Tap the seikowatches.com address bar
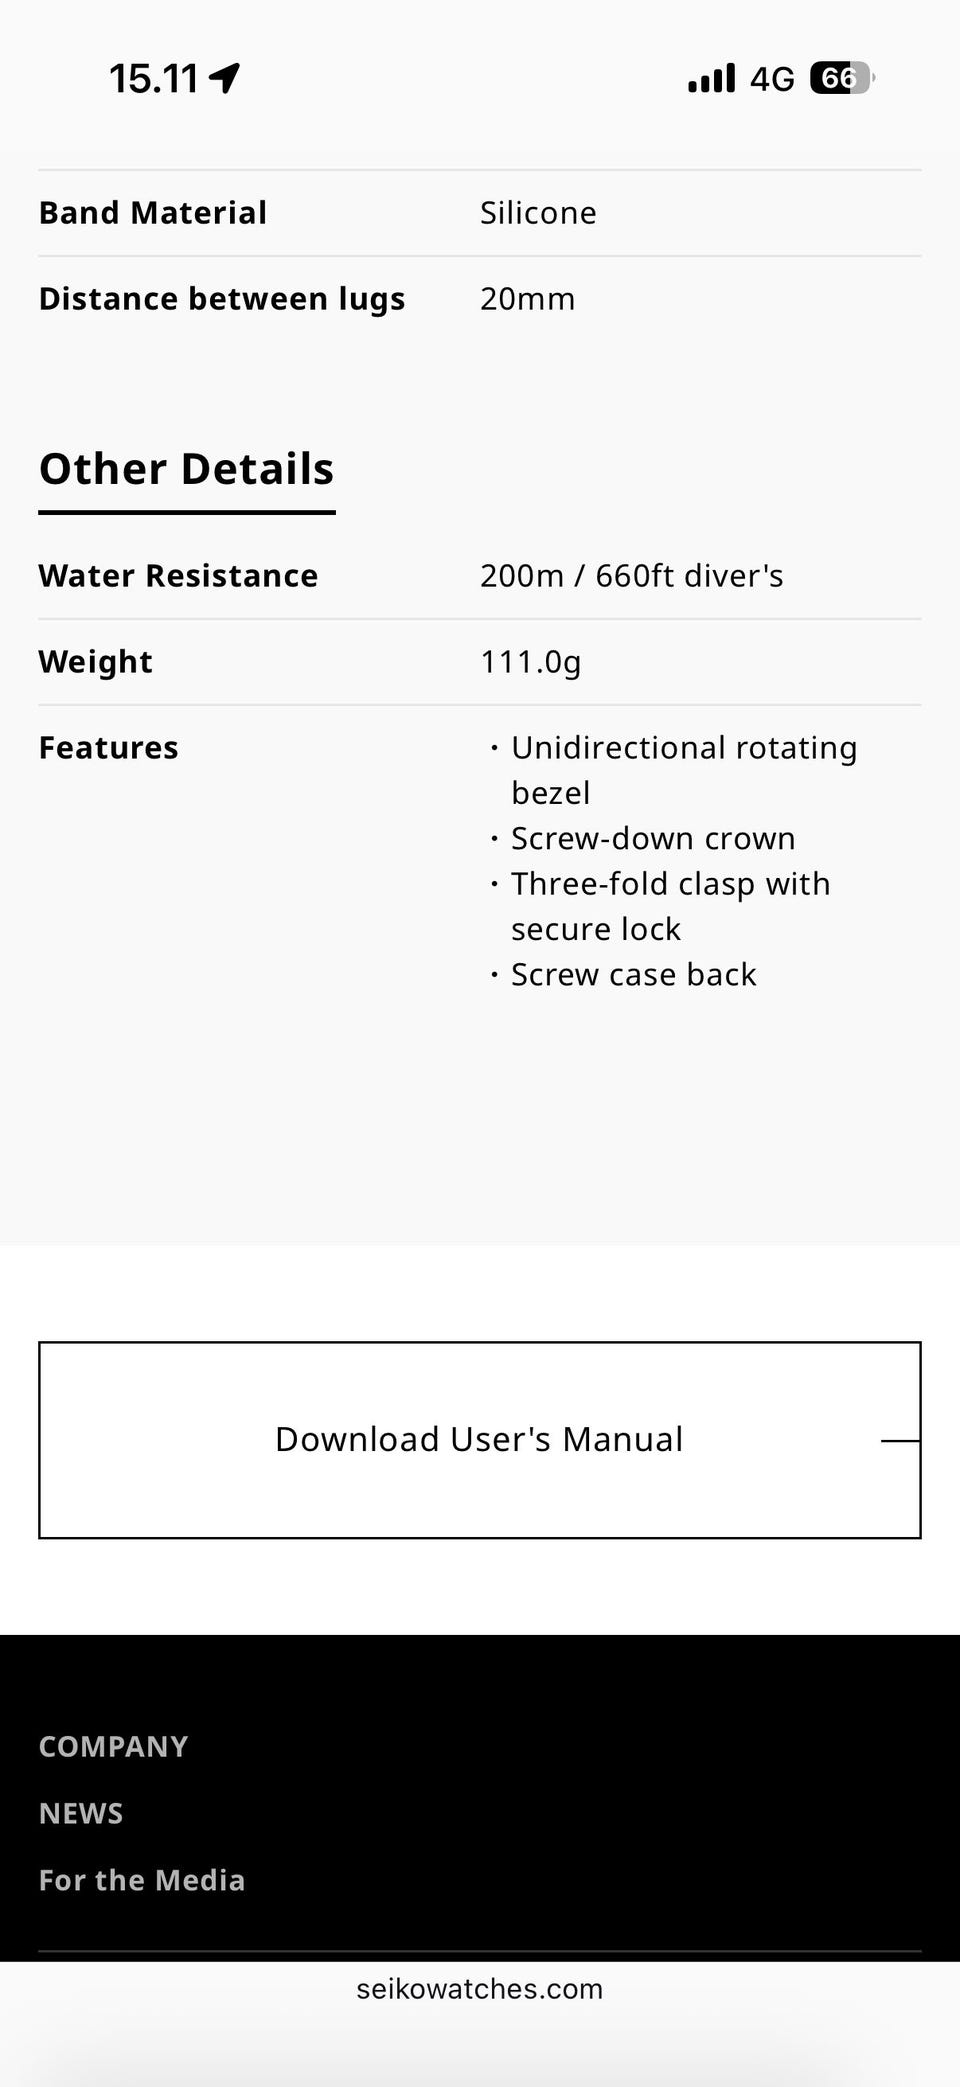Image resolution: width=960 pixels, height=2087 pixels. [x=480, y=1989]
